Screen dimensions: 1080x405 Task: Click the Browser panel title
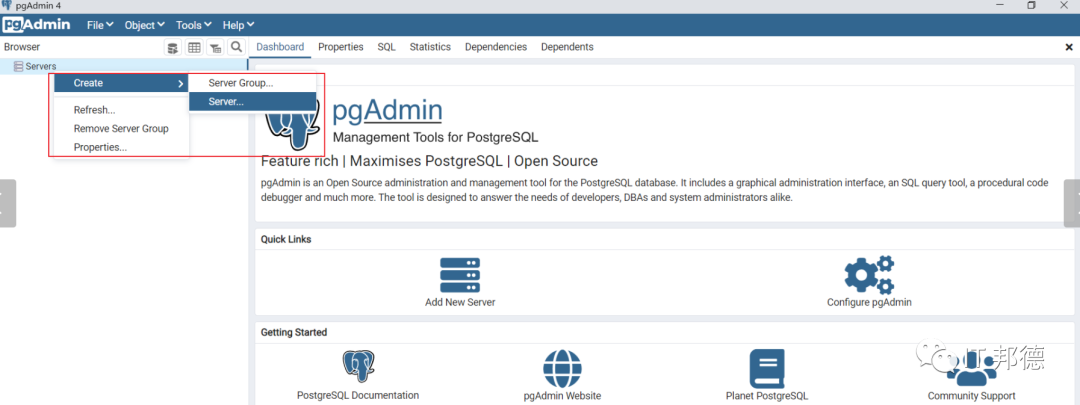pos(22,47)
